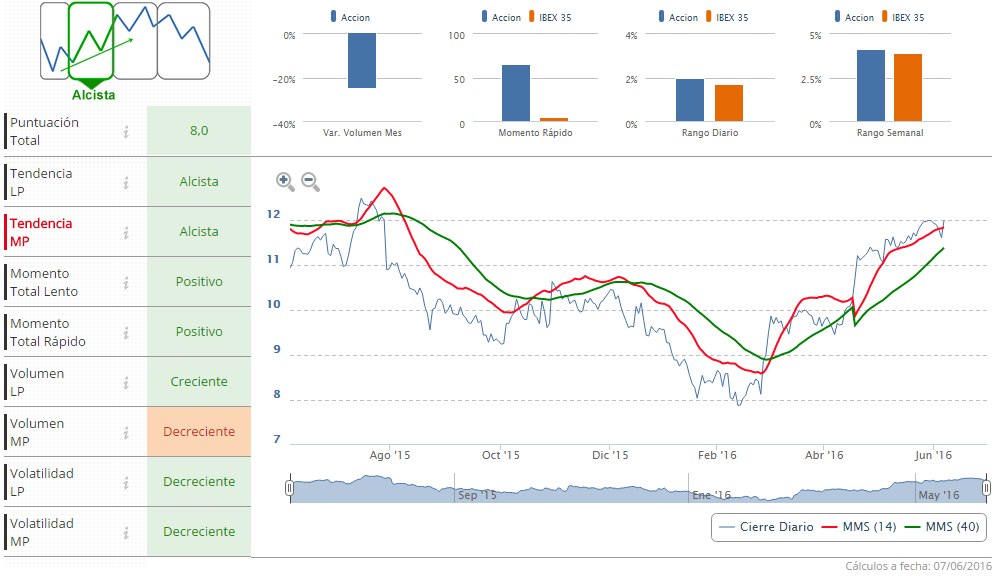
Task: Click the right handle of range navigator
Action: point(986,488)
